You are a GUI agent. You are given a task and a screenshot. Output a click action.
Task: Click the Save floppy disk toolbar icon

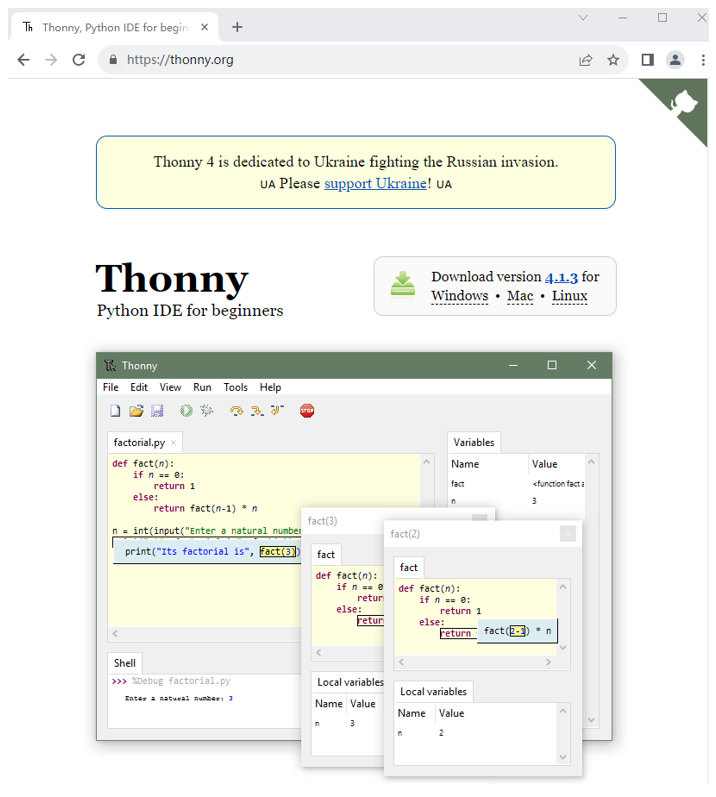[157, 411]
